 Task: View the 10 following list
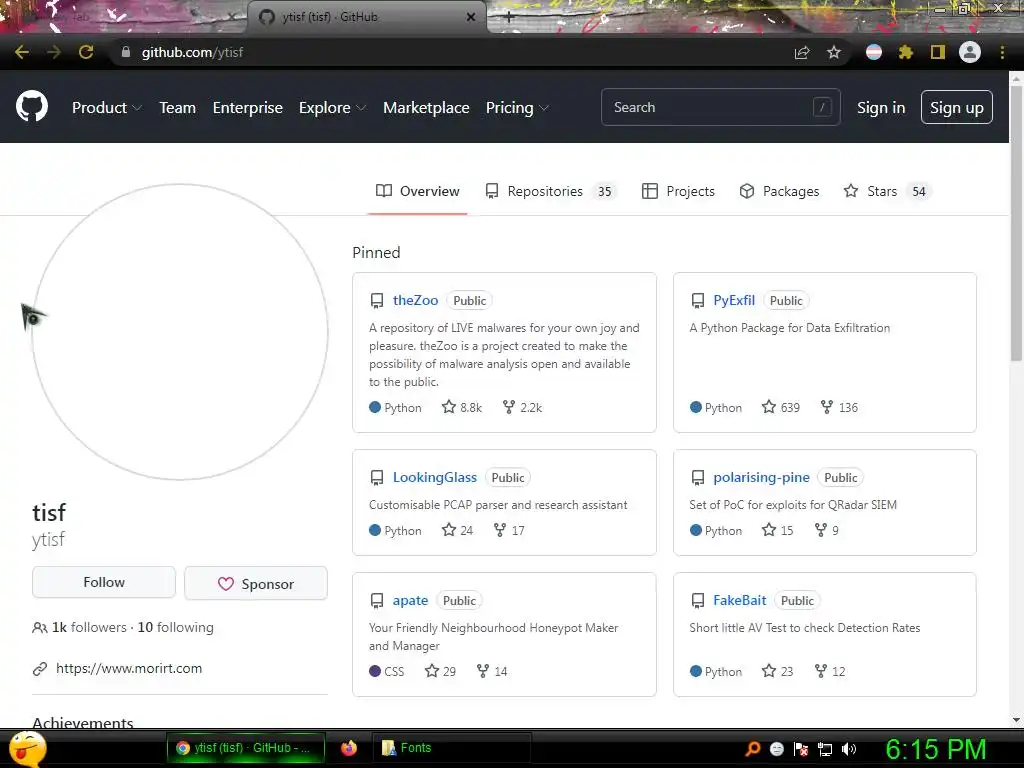click(176, 628)
